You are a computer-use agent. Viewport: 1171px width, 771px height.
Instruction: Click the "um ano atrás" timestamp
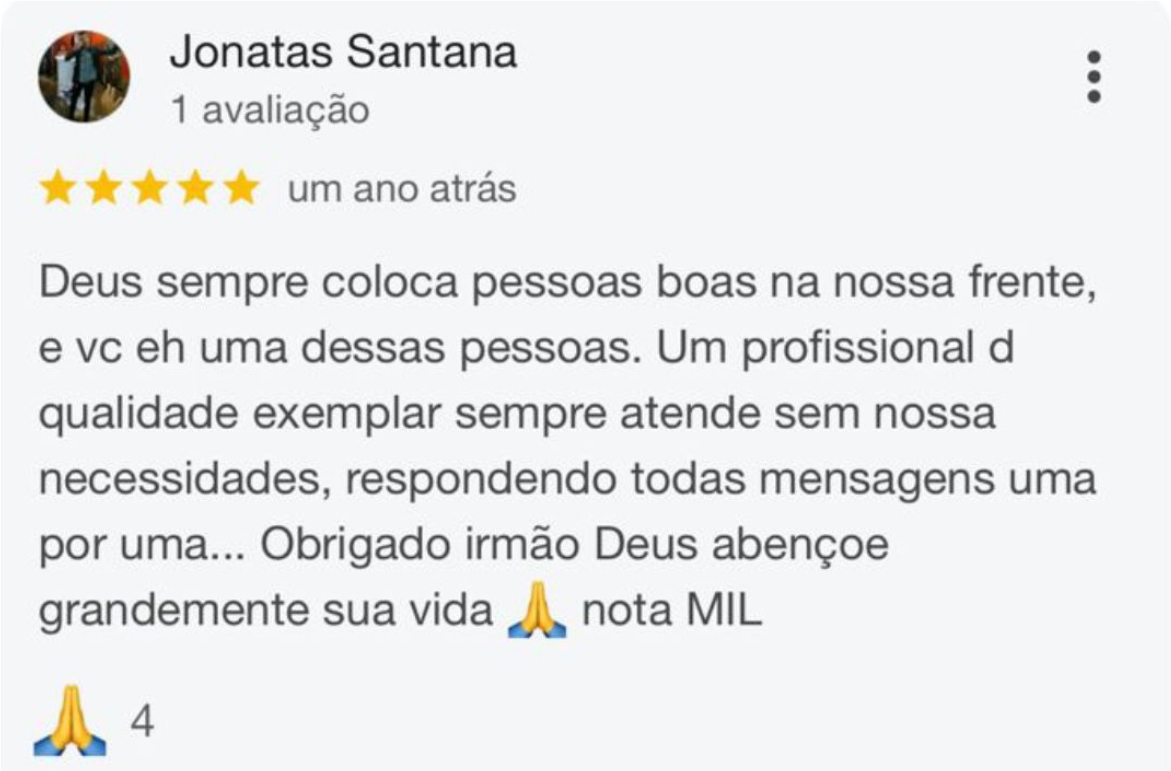402,188
